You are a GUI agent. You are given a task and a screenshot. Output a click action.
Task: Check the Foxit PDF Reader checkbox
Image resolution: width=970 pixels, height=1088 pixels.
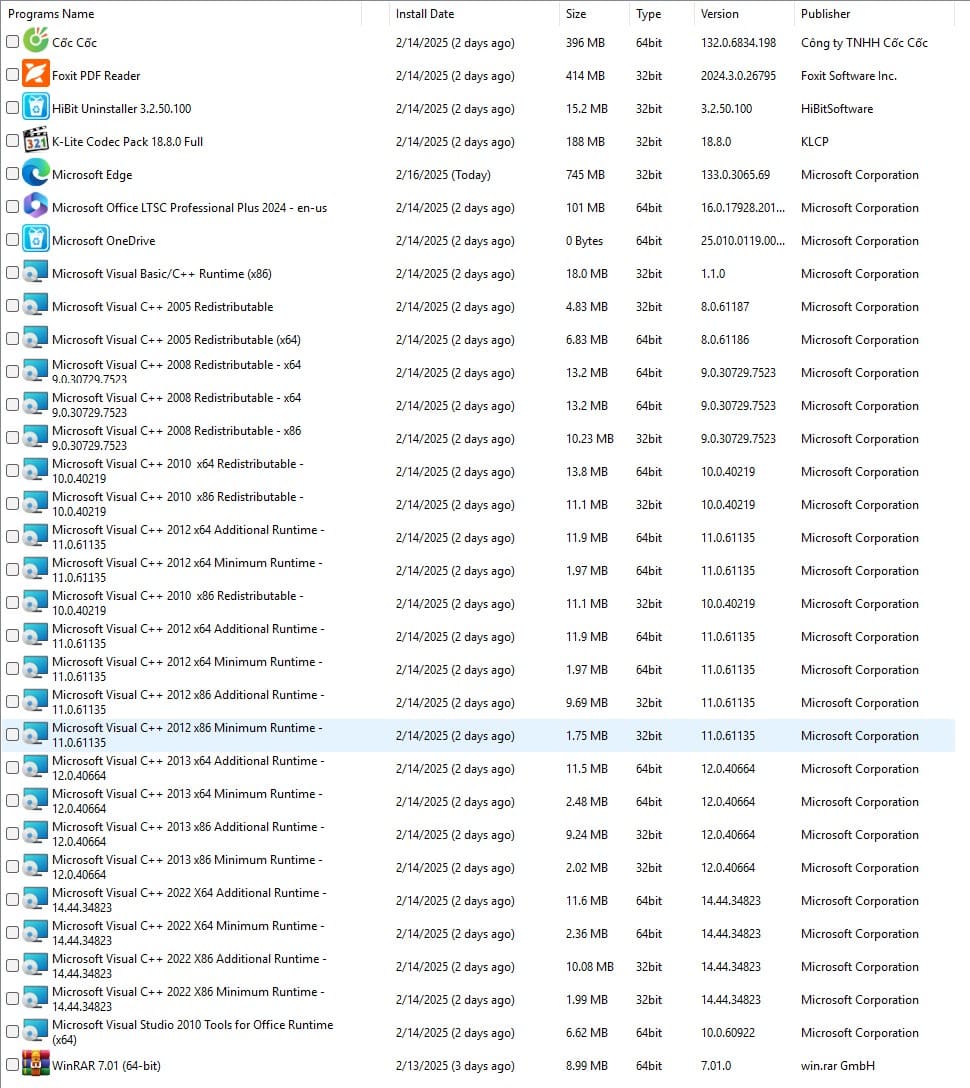[12, 74]
